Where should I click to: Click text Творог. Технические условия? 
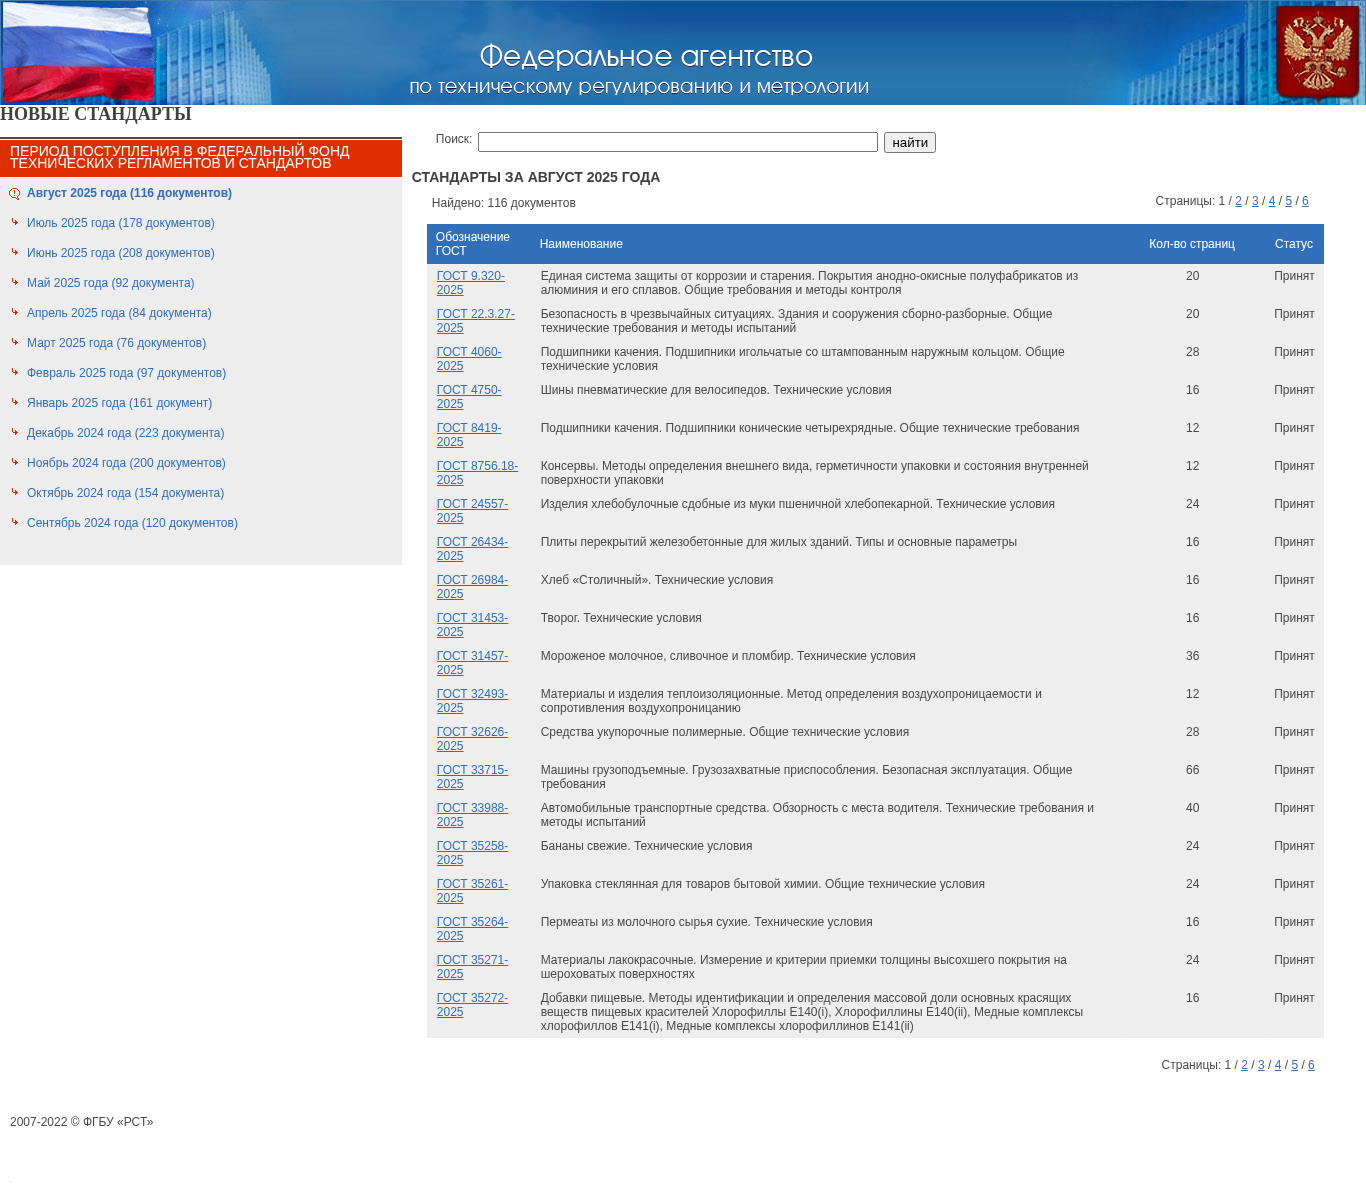pos(621,618)
